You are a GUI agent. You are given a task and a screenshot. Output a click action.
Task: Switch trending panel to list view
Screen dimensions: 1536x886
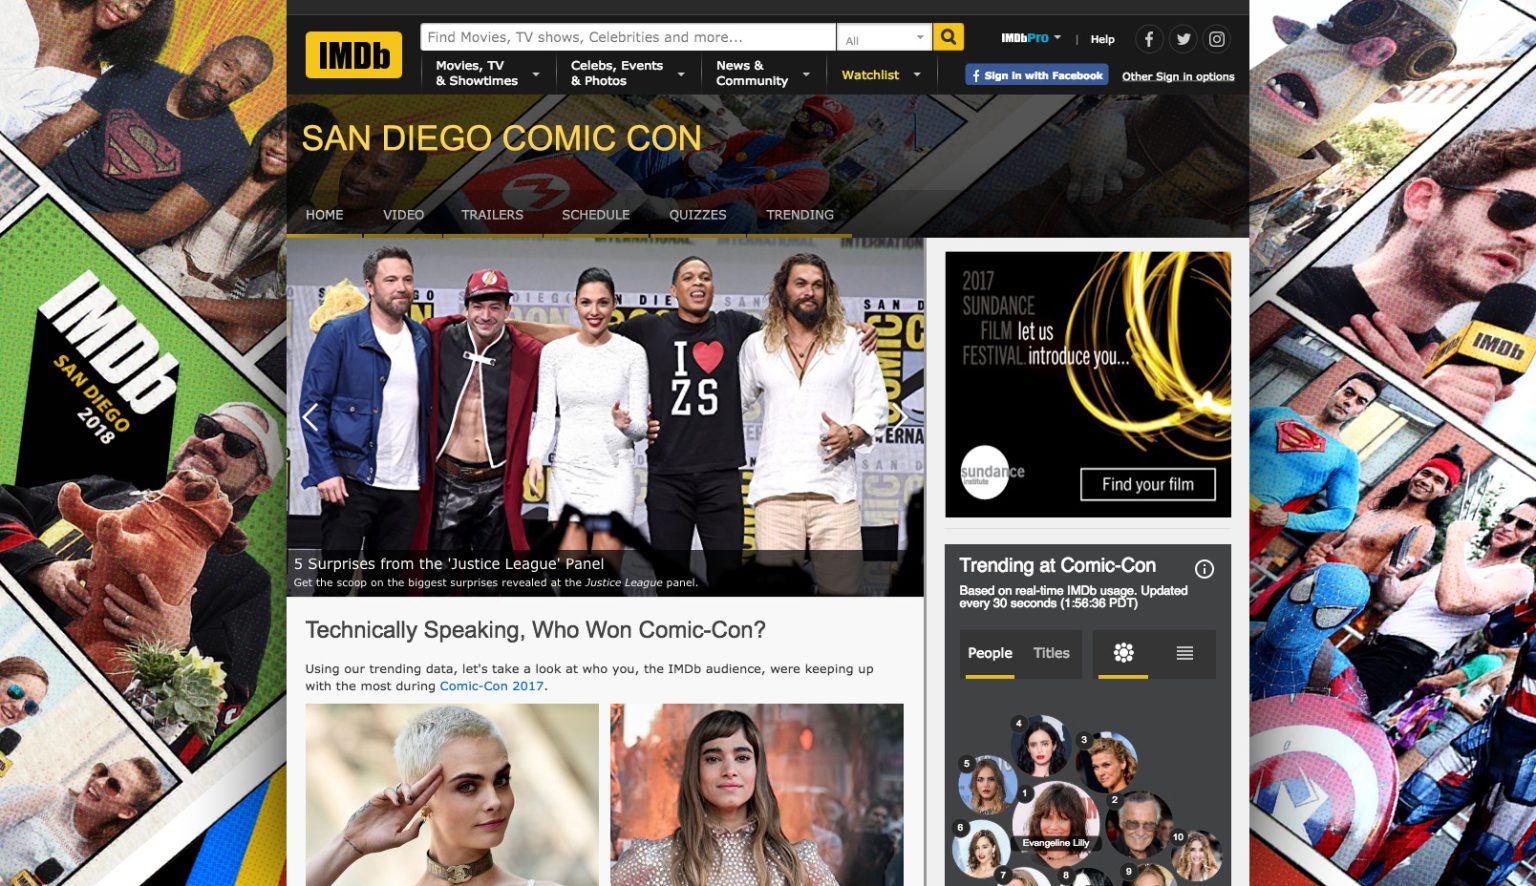click(1185, 653)
